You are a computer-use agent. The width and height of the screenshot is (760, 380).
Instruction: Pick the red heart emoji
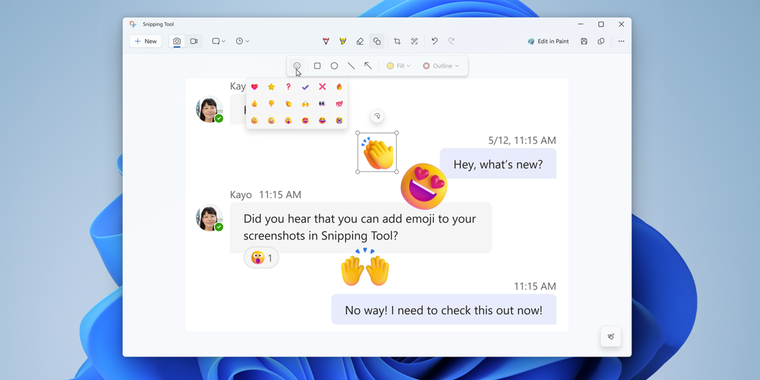click(254, 87)
